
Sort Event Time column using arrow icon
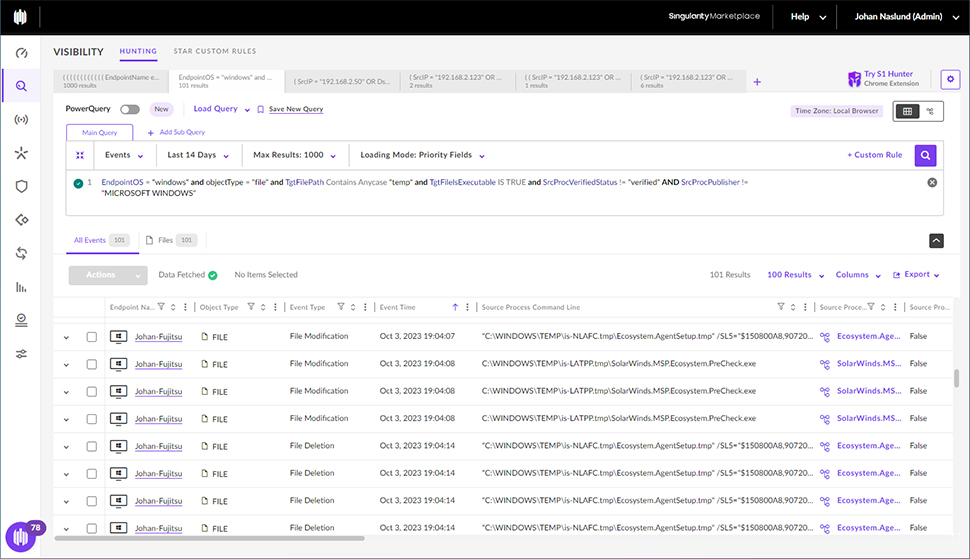[455, 307]
